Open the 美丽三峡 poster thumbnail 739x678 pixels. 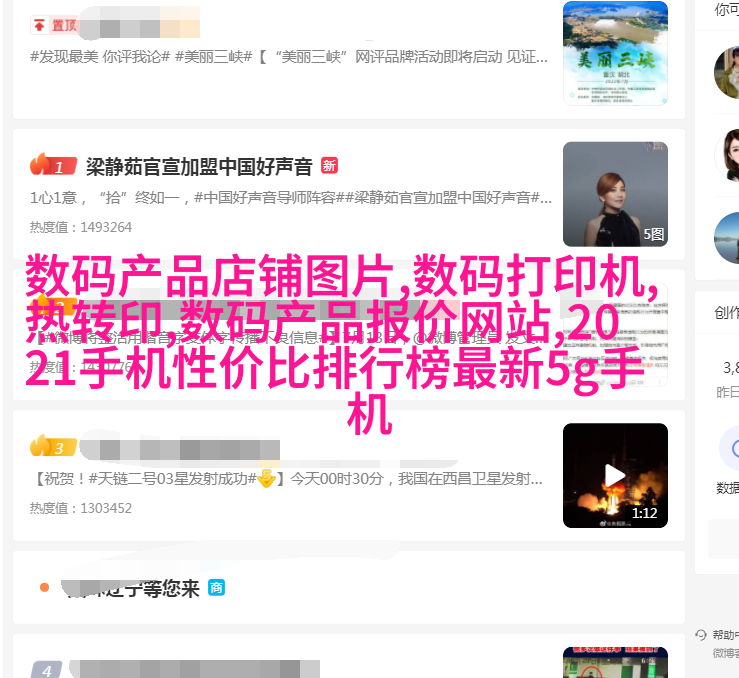point(615,53)
